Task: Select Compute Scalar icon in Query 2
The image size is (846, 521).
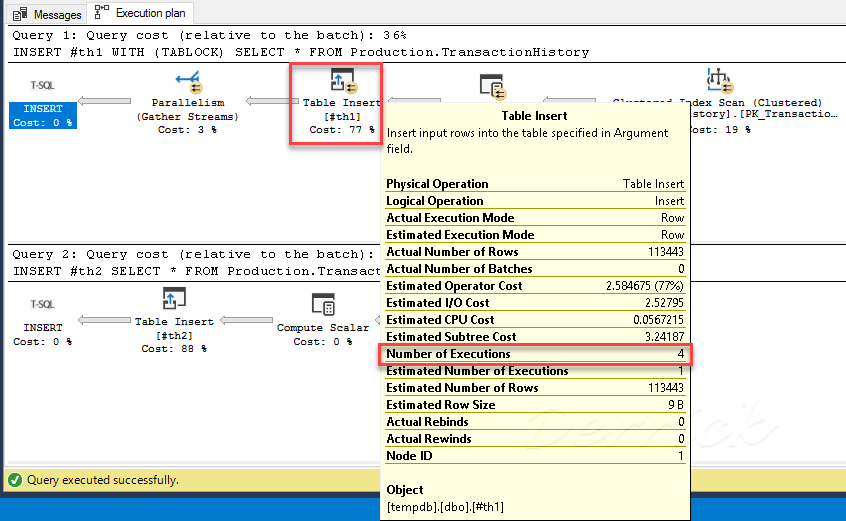Action: pos(323,305)
